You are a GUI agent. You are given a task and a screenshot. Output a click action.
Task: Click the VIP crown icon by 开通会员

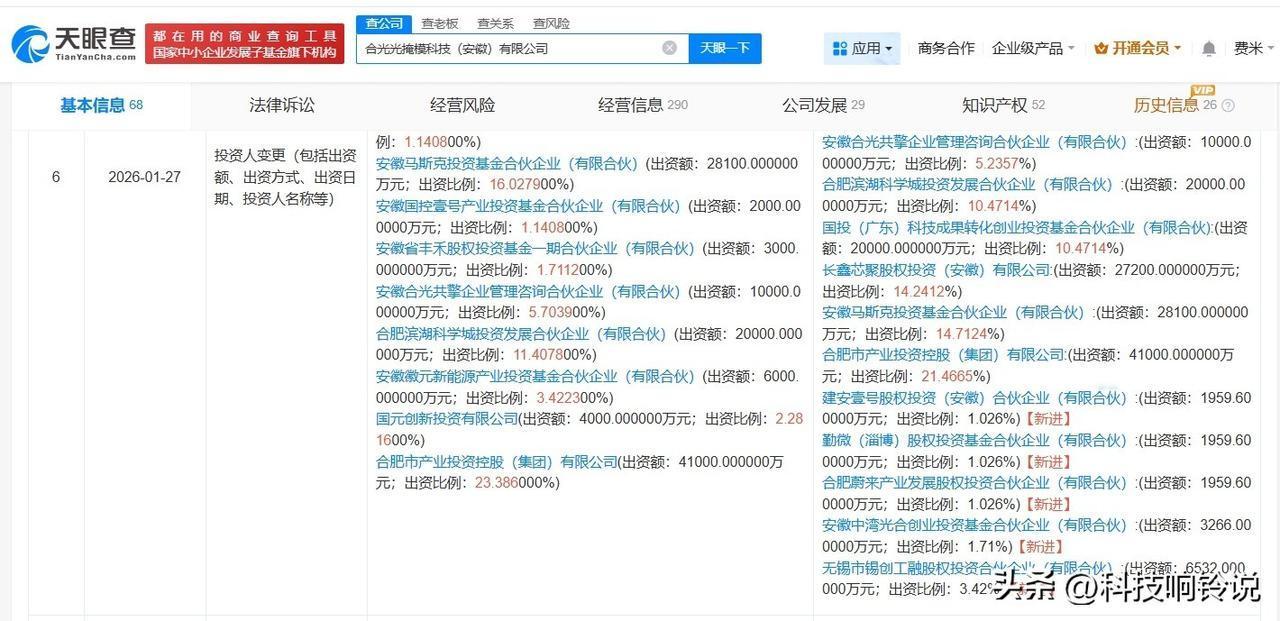pyautogui.click(x=1101, y=48)
